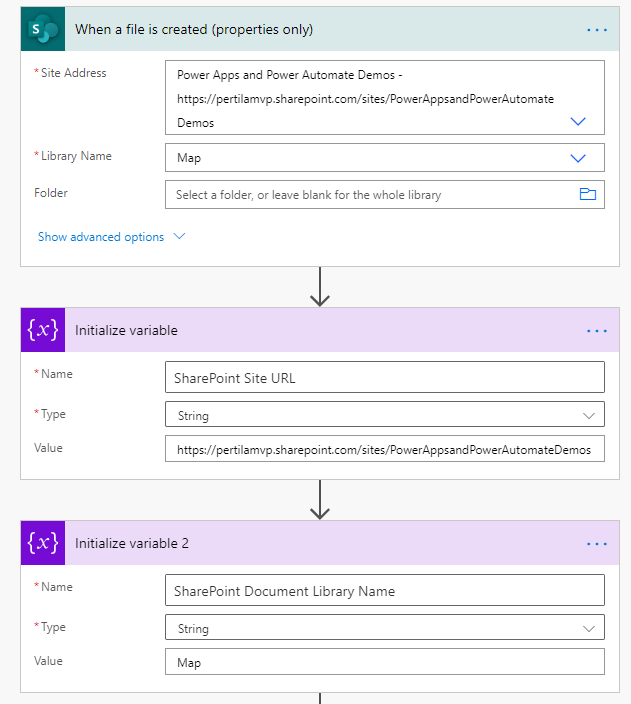Viewport: 631px width, 704px height.
Task: Expand the Site Address dropdown
Action: 577,121
